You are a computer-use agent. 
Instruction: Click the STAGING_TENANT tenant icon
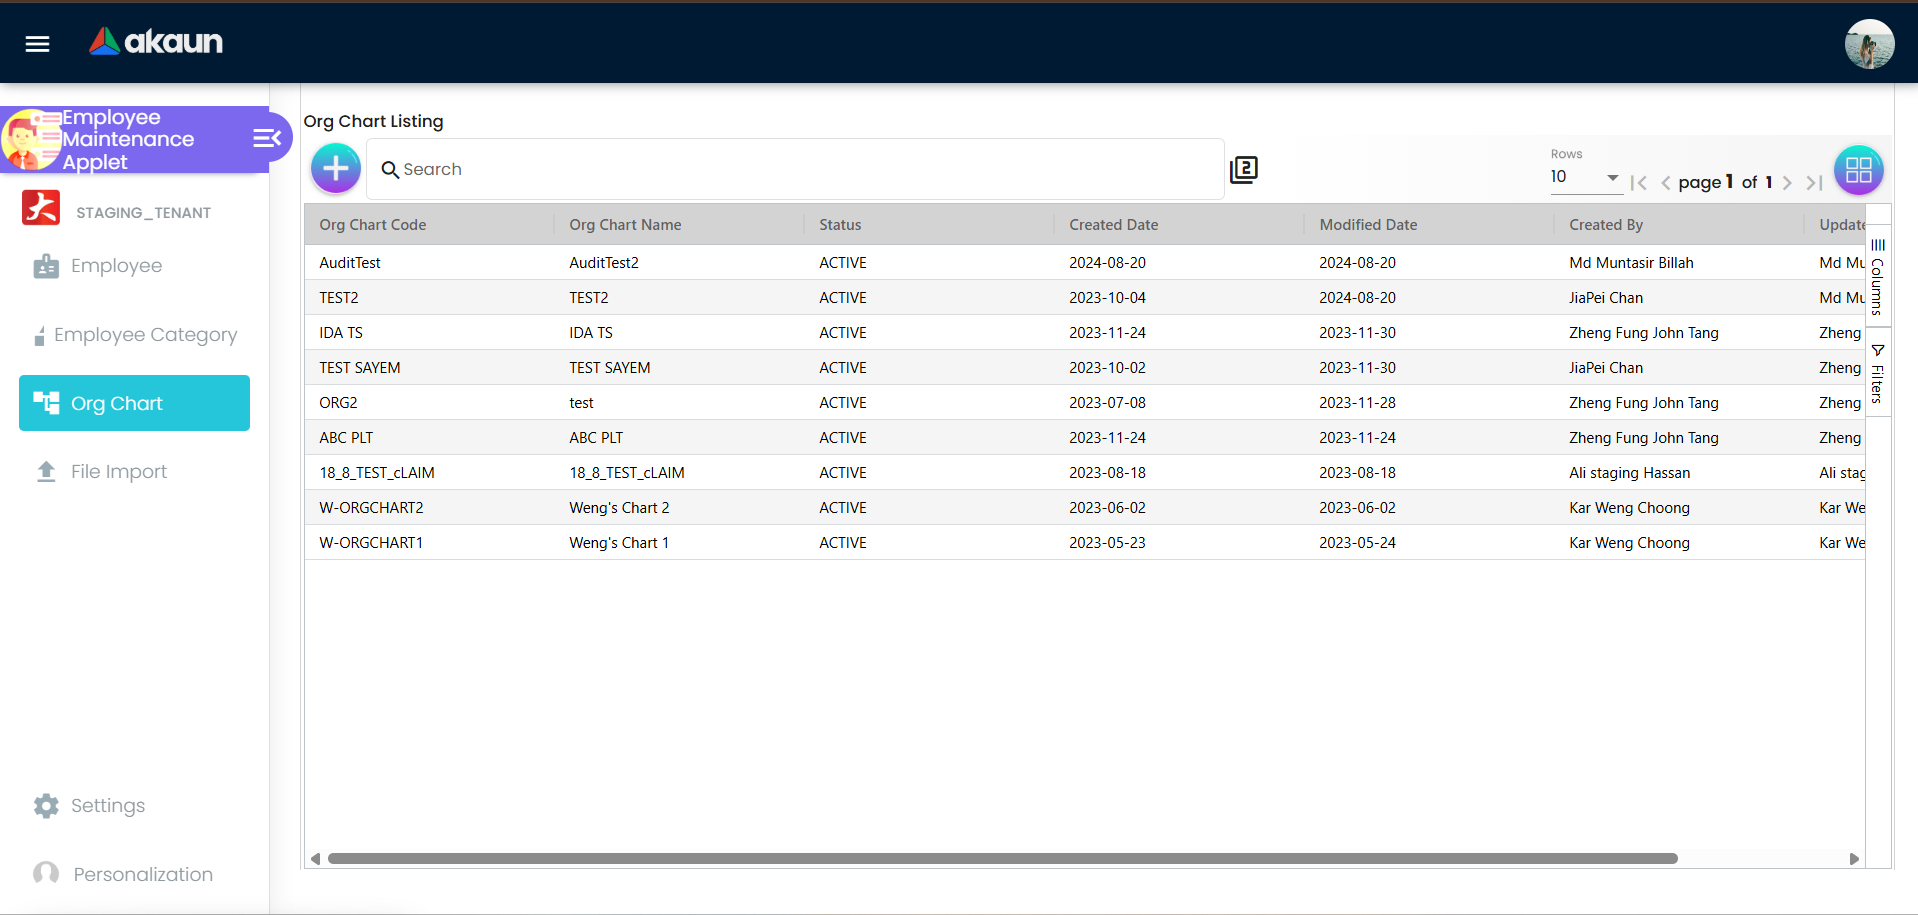click(x=41, y=209)
